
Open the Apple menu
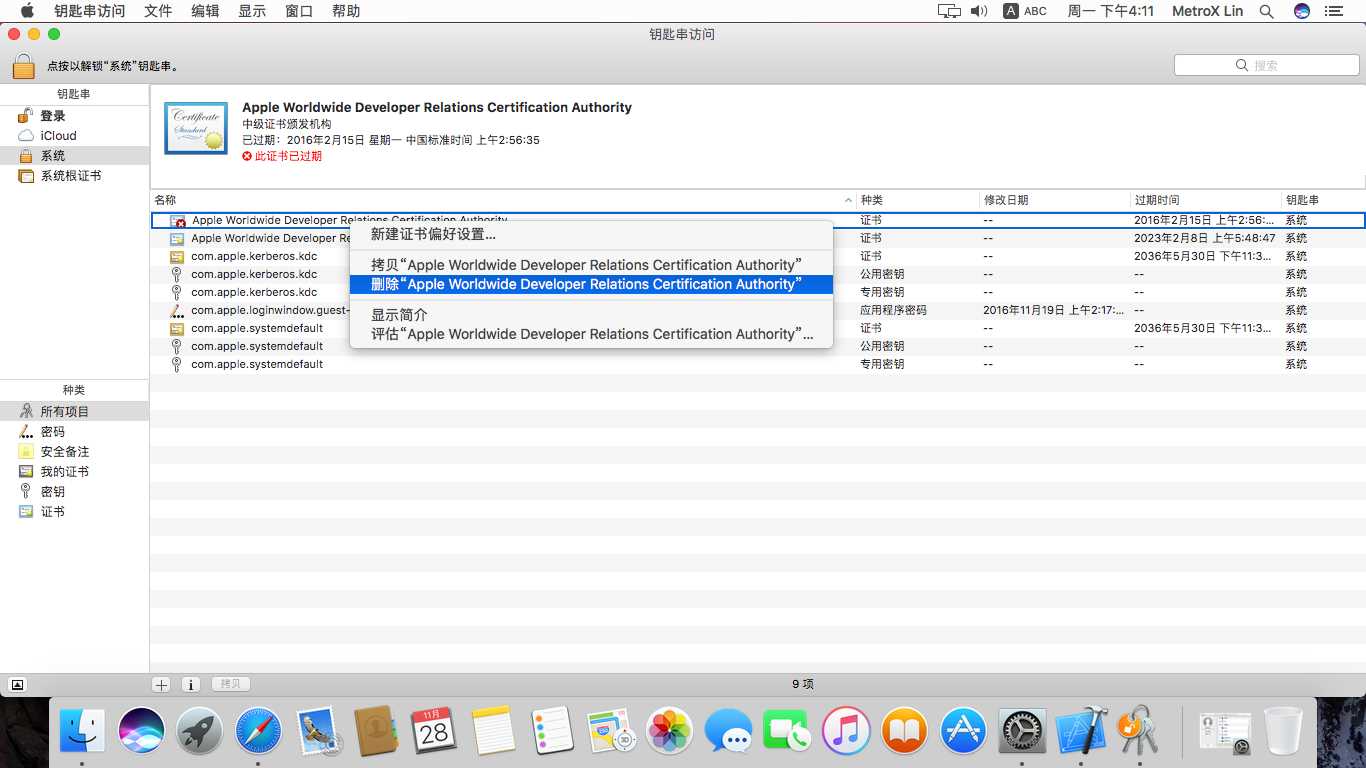tap(27, 11)
